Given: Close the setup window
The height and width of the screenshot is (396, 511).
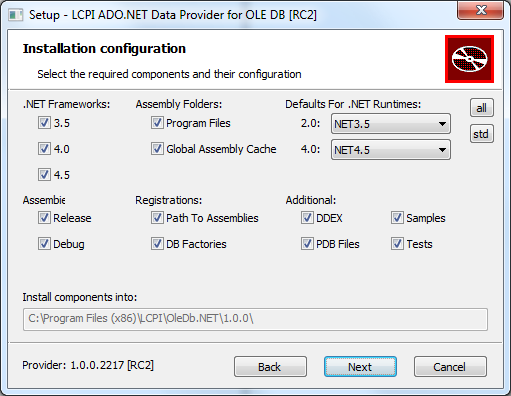Looking at the screenshot, I should 480,10.
